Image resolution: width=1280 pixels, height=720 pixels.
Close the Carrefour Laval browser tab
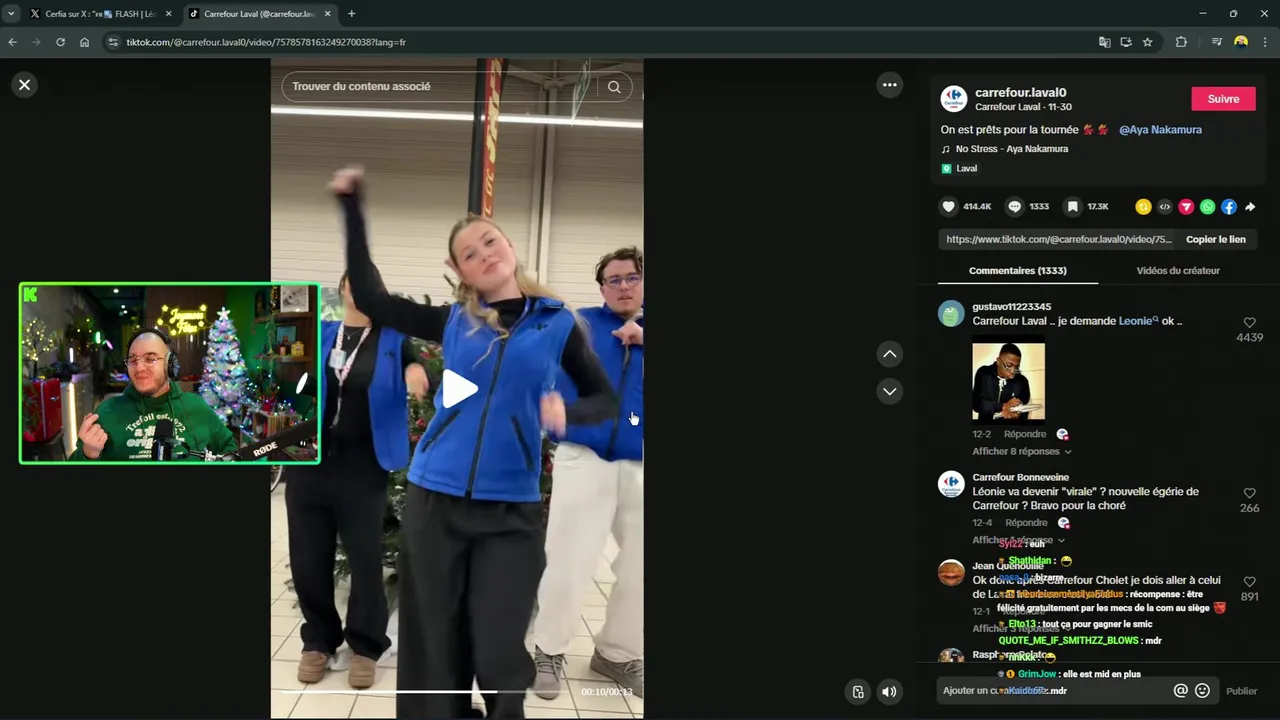[328, 14]
